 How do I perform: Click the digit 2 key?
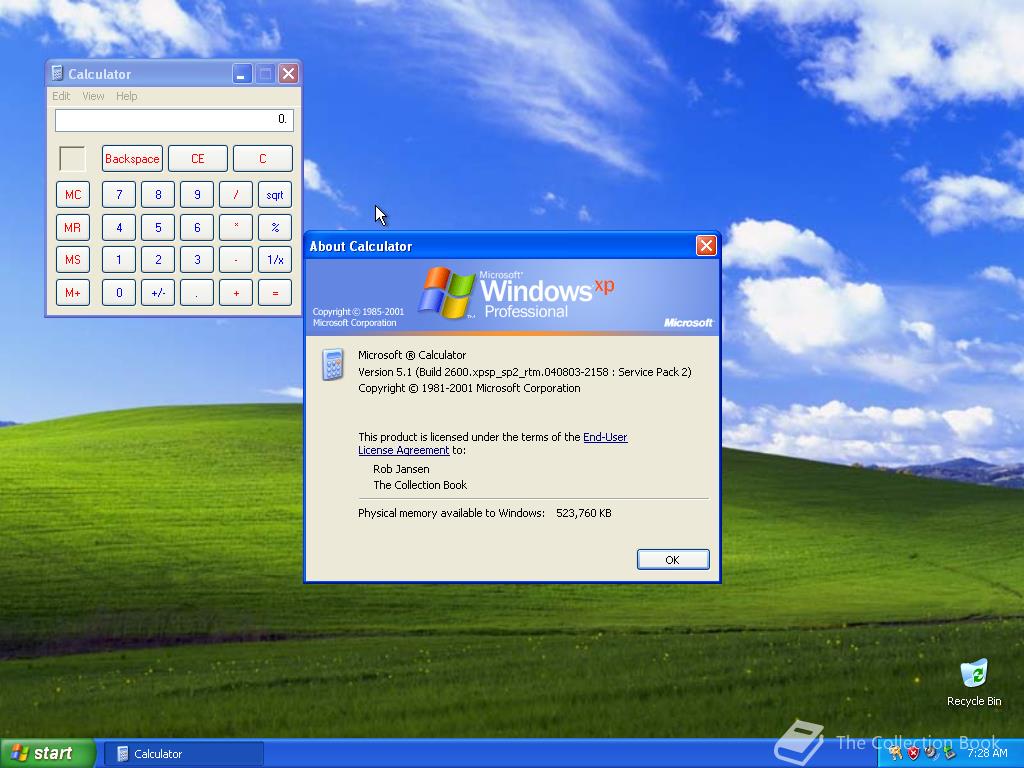click(x=158, y=260)
